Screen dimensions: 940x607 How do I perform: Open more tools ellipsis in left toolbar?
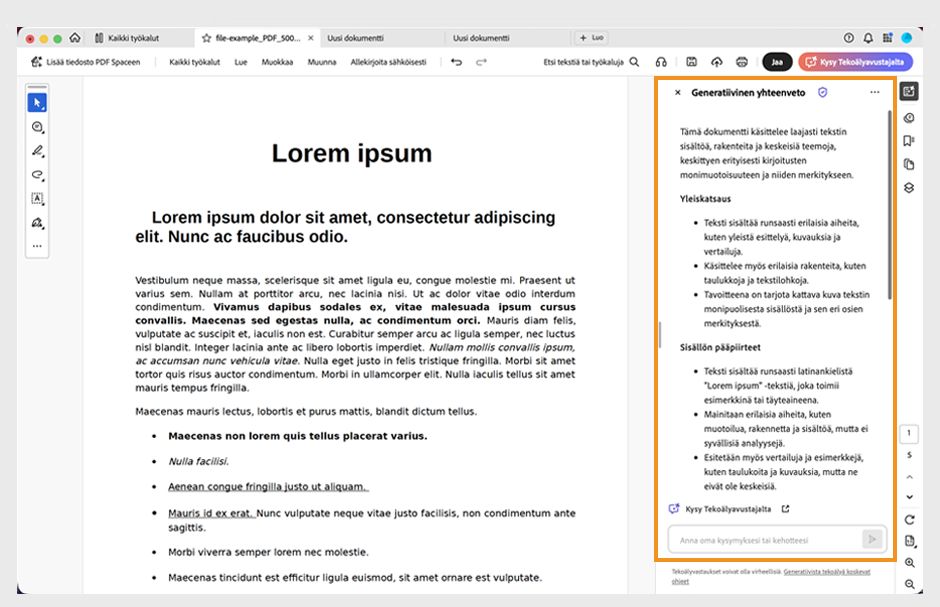click(37, 246)
